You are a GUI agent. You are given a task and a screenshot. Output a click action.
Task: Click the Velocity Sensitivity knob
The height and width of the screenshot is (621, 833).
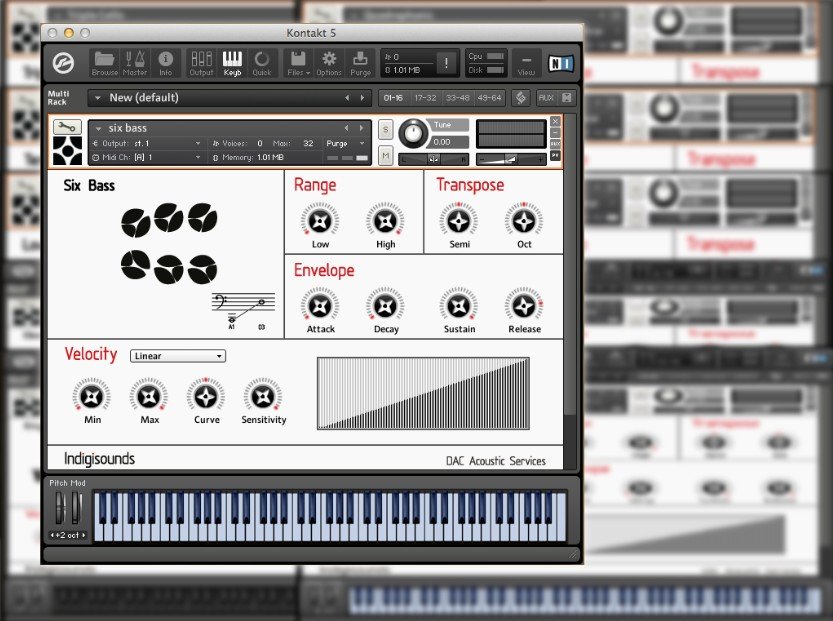point(263,396)
